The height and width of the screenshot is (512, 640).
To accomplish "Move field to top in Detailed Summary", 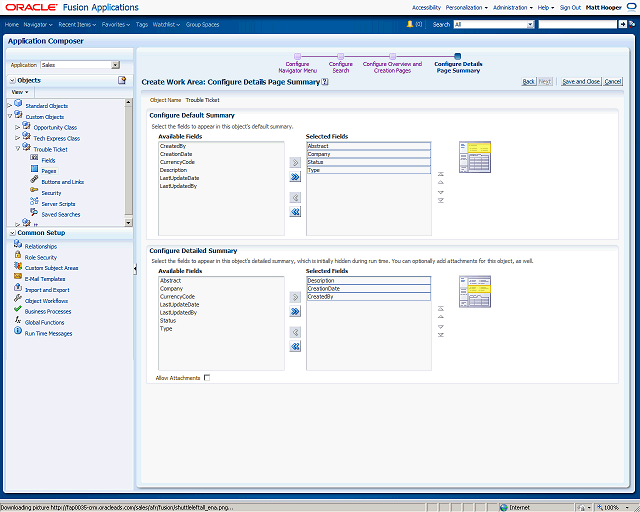I will pyautogui.click(x=441, y=309).
